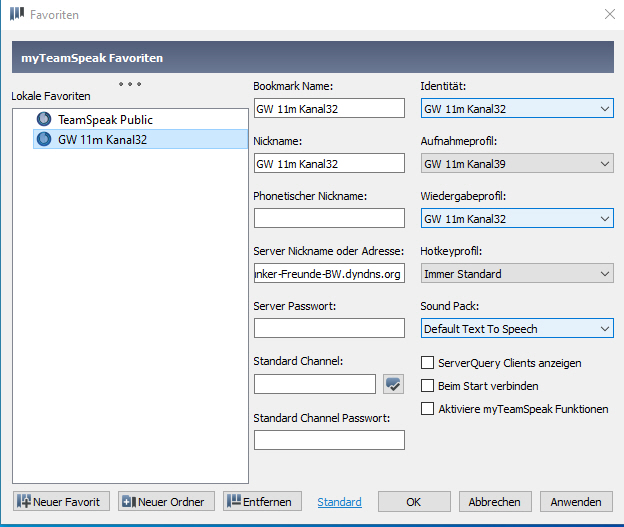This screenshot has height=527, width=624.
Task: Close the Favoriten dialog window
Action: click(610, 14)
